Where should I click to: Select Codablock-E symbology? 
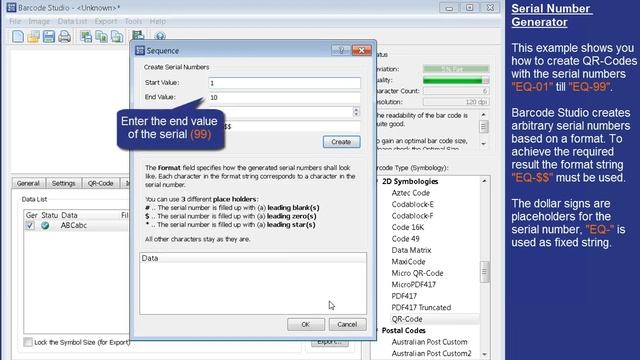(412, 204)
